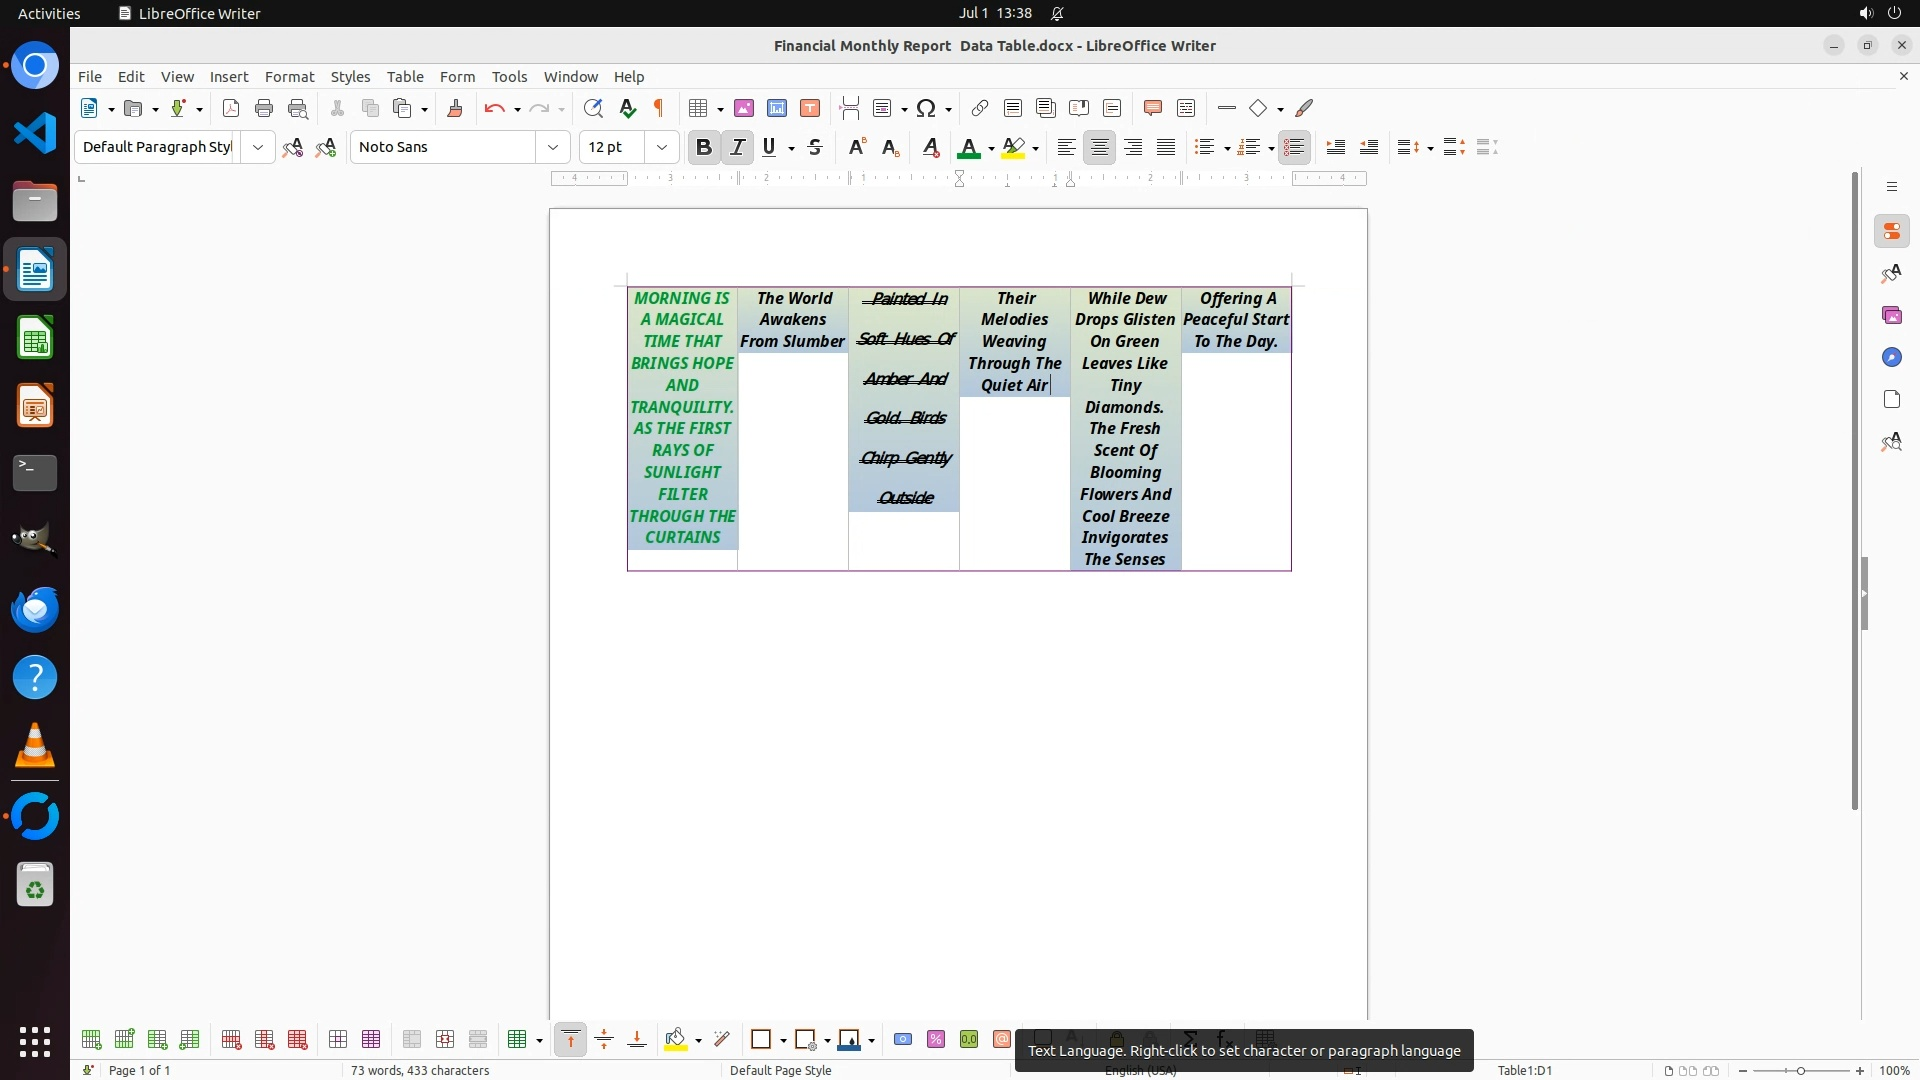The height and width of the screenshot is (1080, 1920).
Task: Click the Insert Hyperlink icon
Action: click(980, 108)
